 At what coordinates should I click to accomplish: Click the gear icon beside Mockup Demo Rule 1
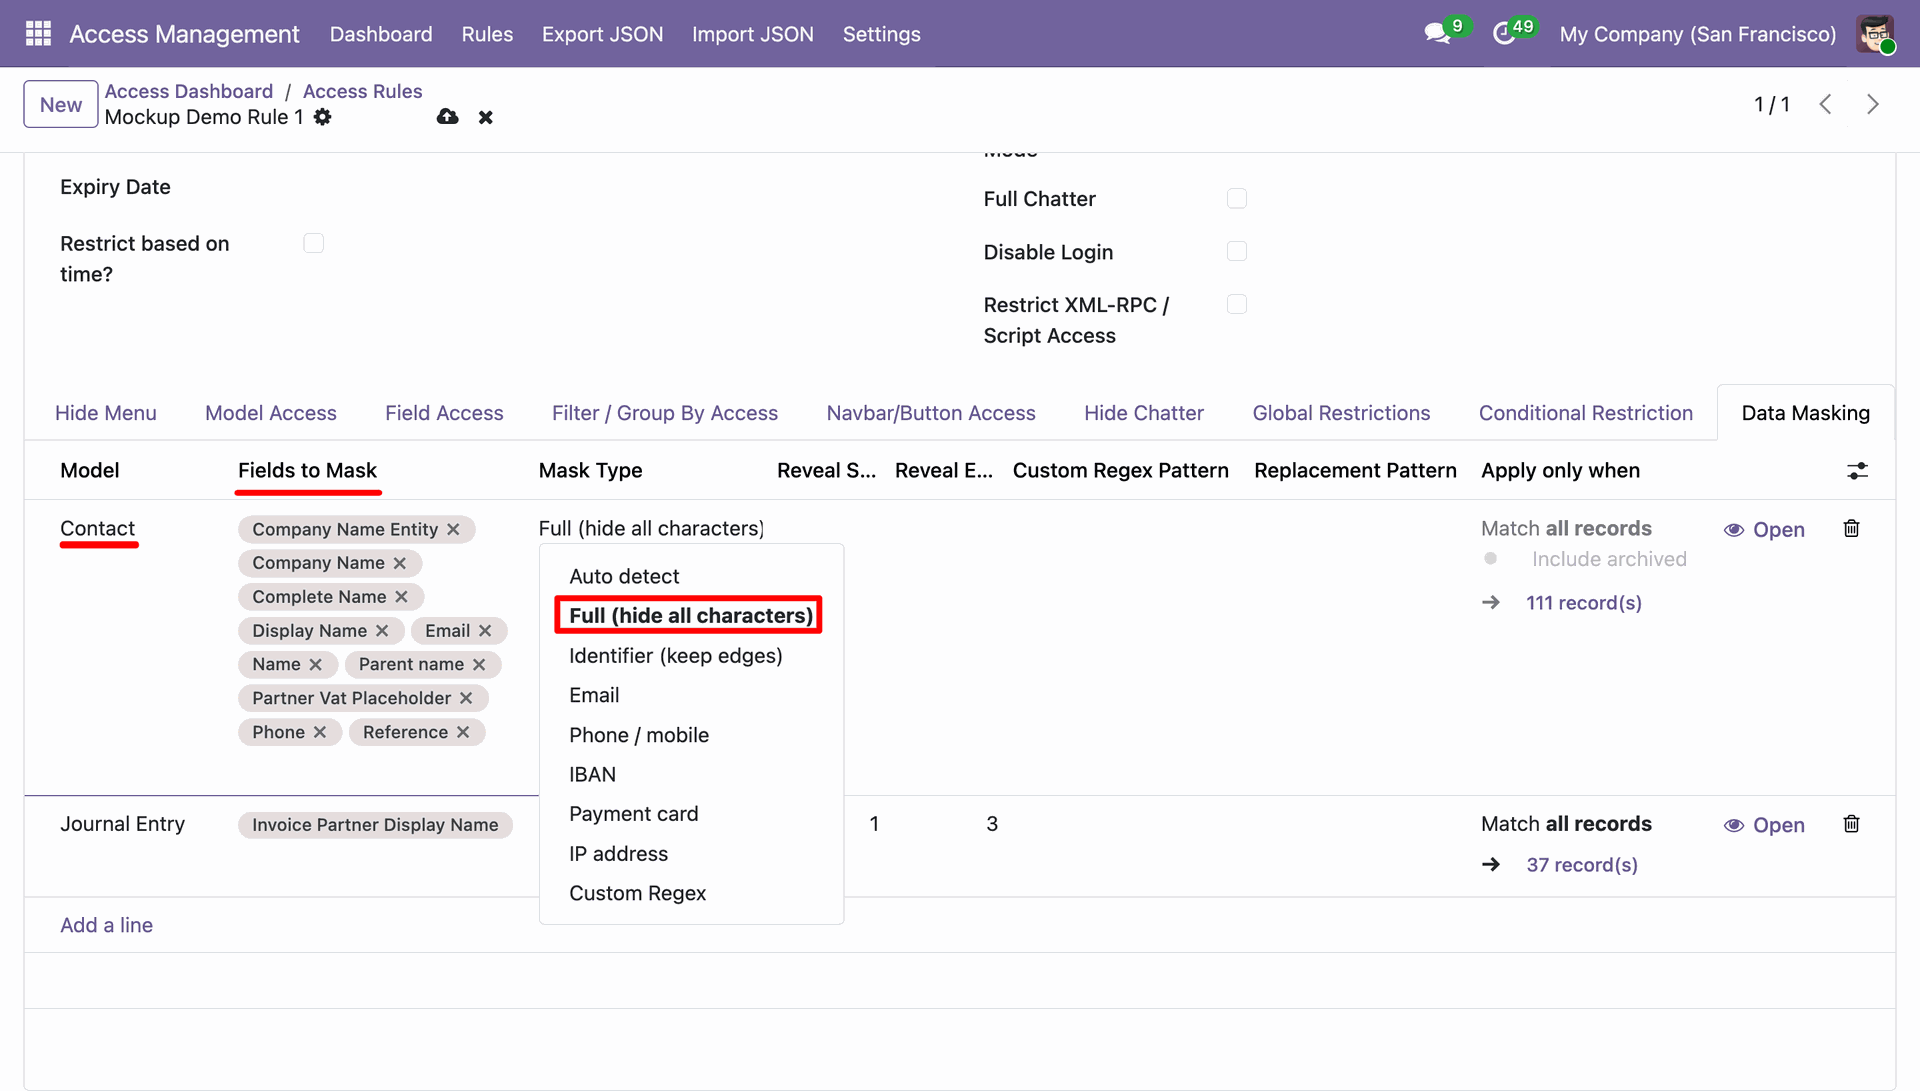[x=322, y=117]
